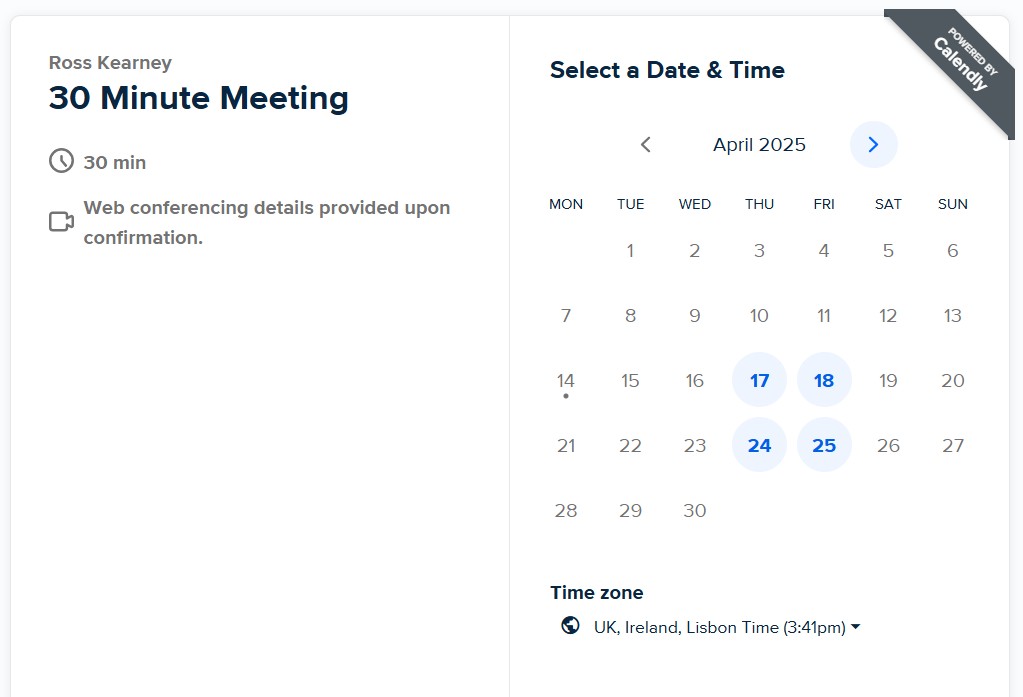1023x697 pixels.
Task: Click the video camera conferencing icon
Action: [x=62, y=221]
